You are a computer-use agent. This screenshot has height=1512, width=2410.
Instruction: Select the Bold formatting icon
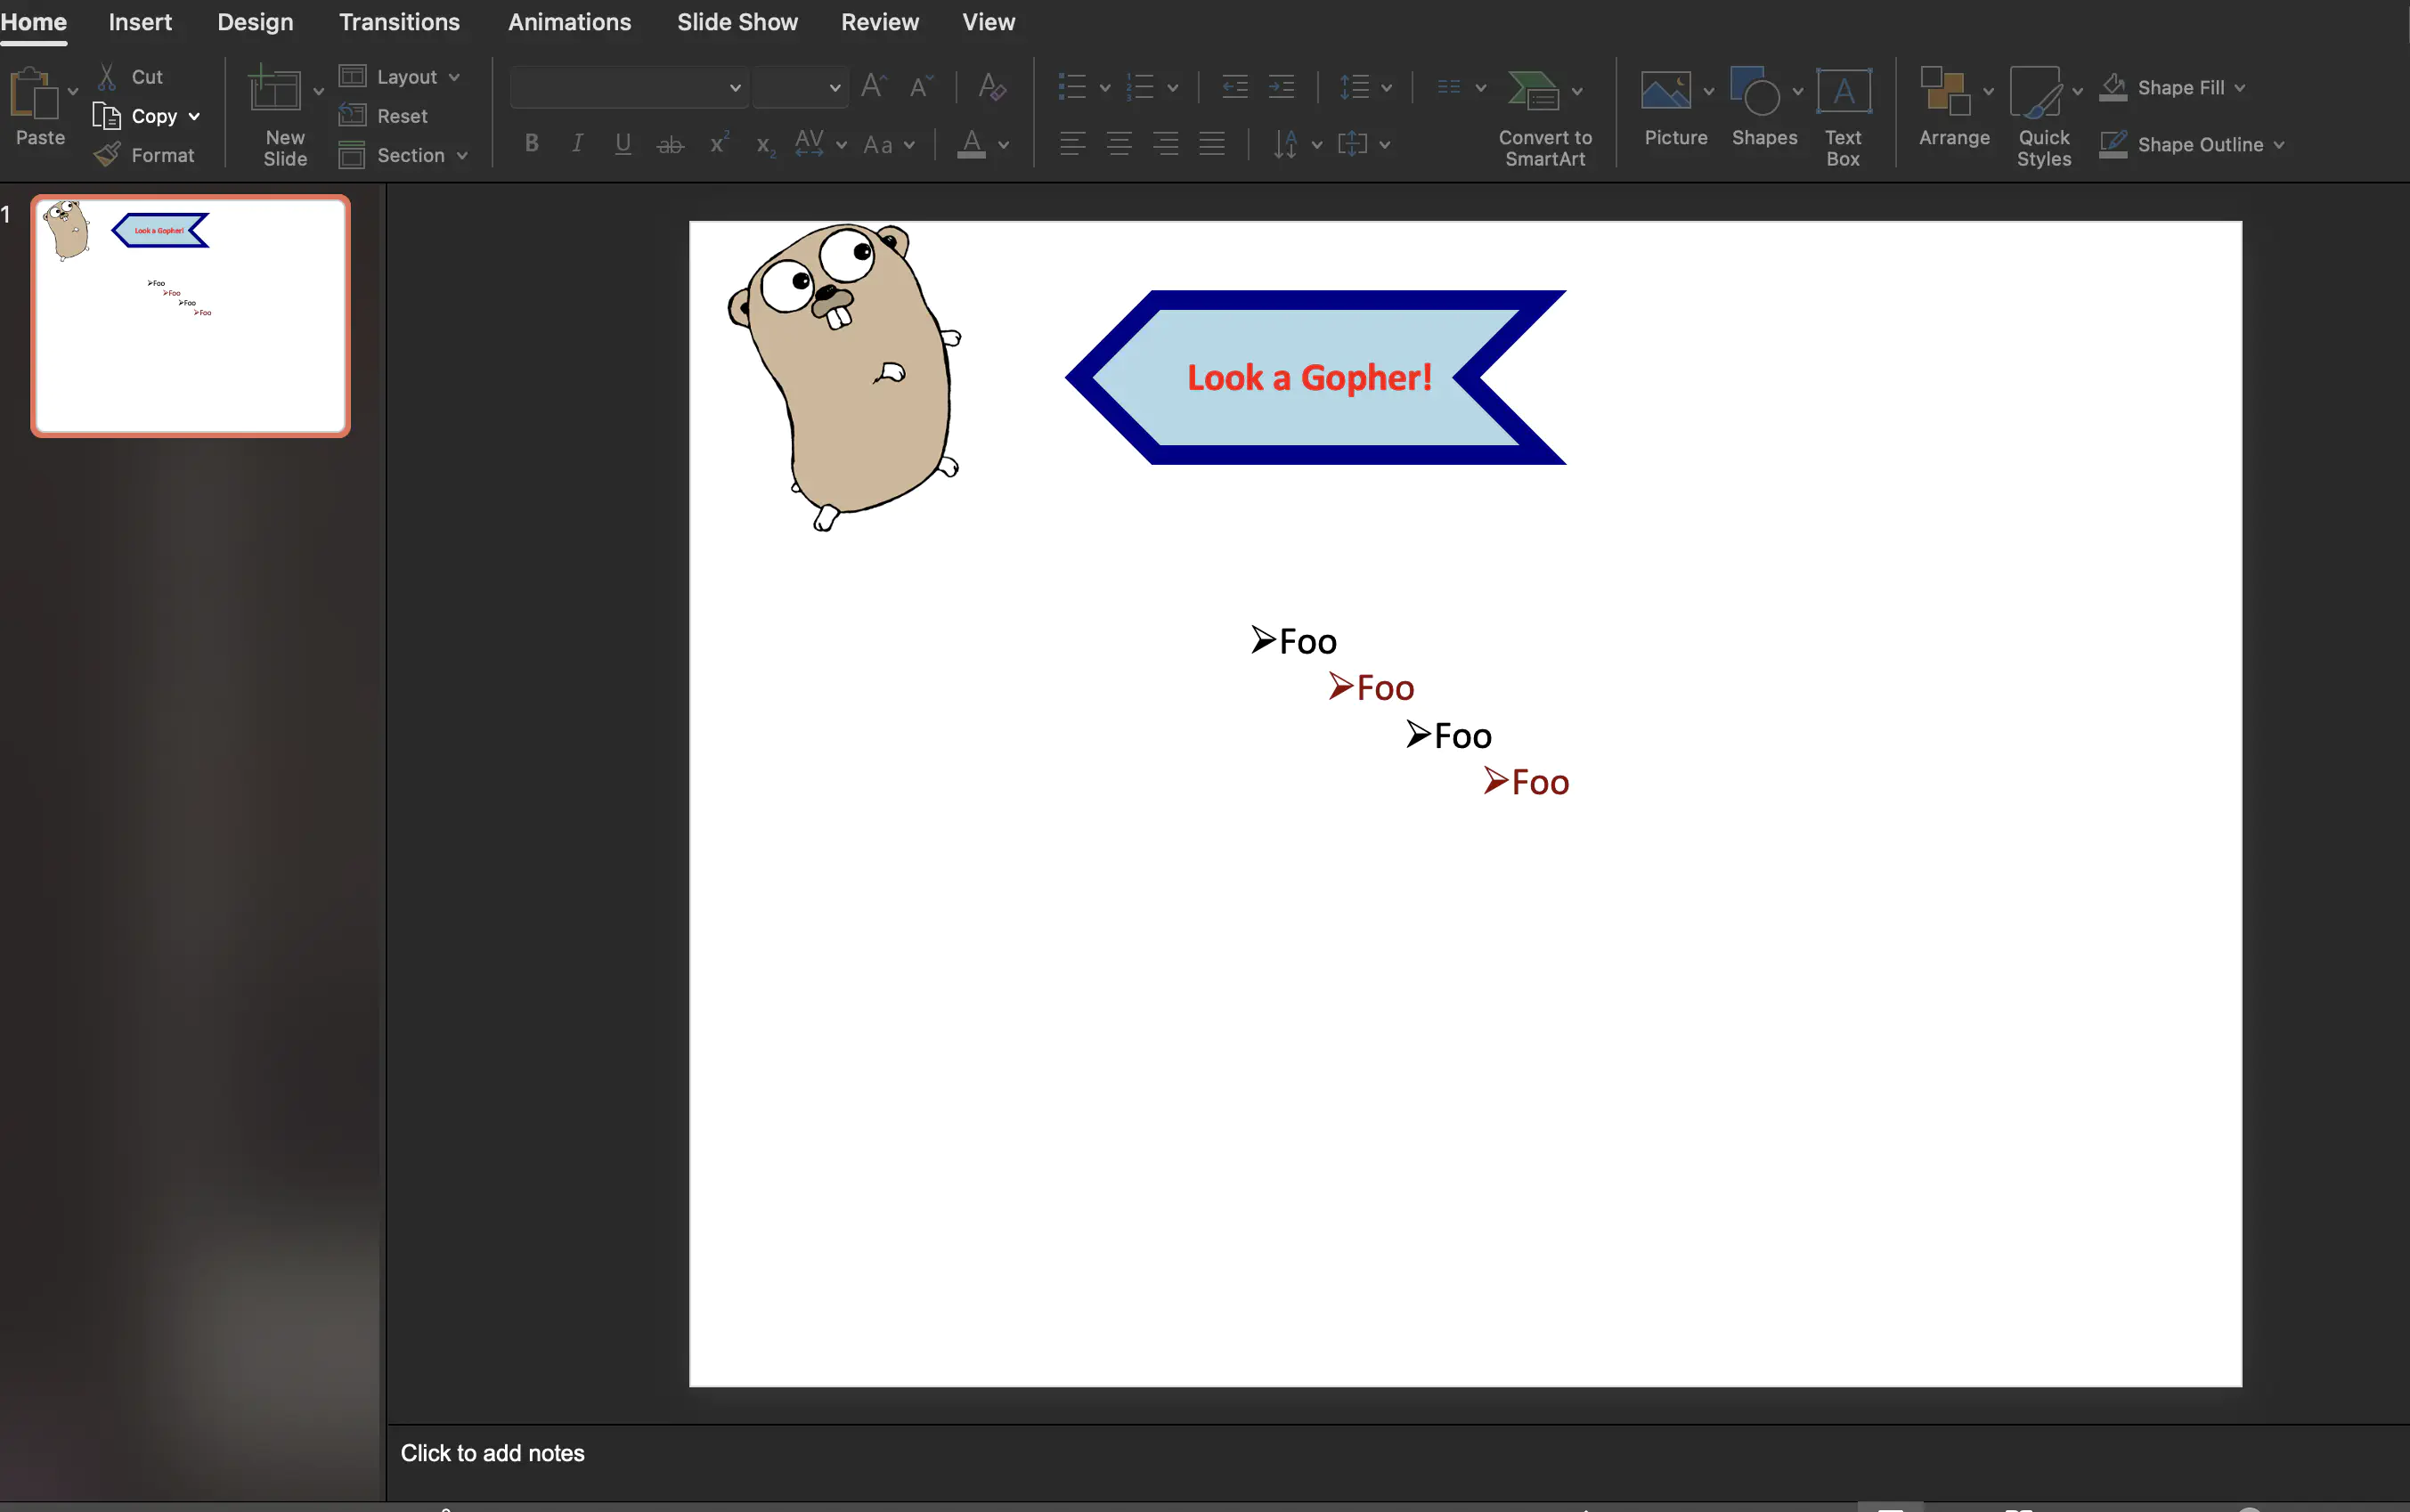[531, 143]
